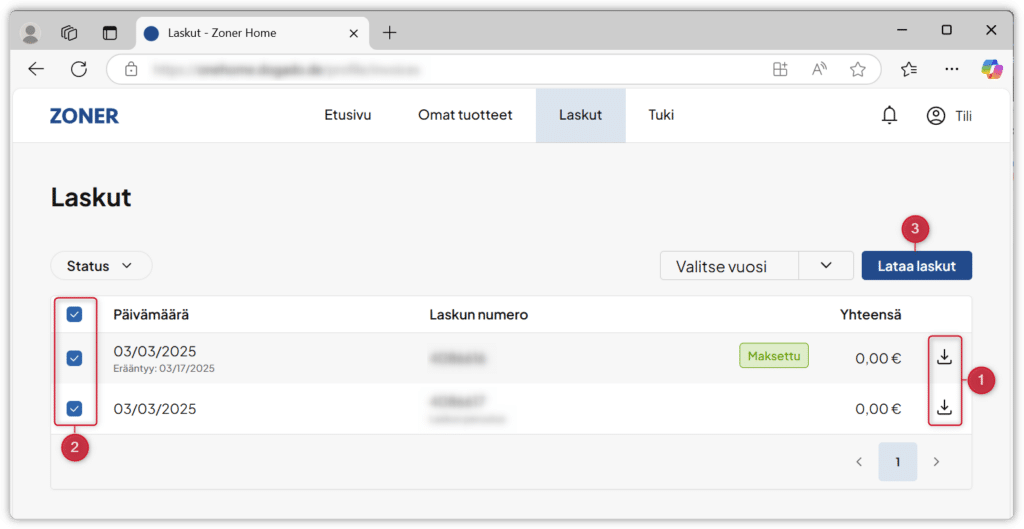Open the Tuki support link
Viewport: 1024px width, 529px height.
[661, 115]
